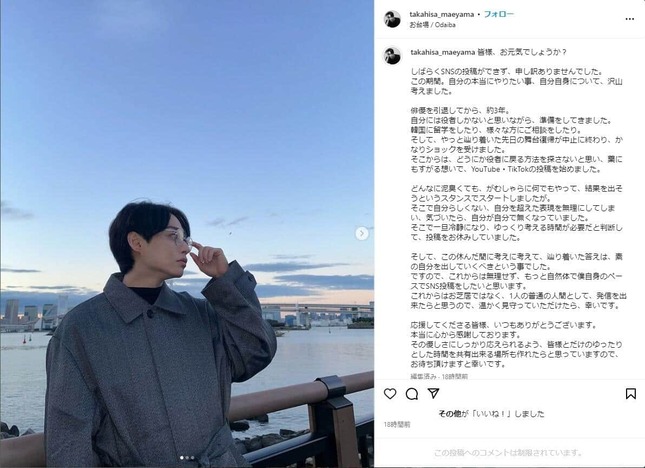645x468 pixels.
Task: Open the takahisa_maeyama username in the header
Action: click(441, 14)
